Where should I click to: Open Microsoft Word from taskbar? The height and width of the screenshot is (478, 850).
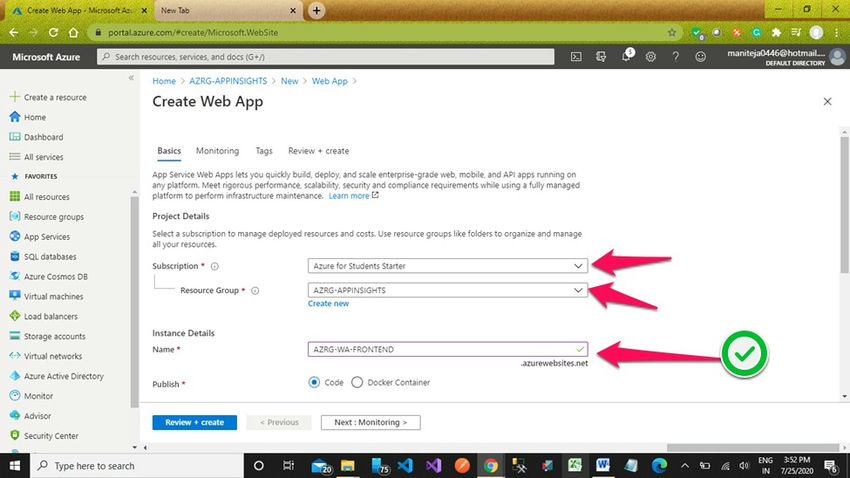pos(602,466)
